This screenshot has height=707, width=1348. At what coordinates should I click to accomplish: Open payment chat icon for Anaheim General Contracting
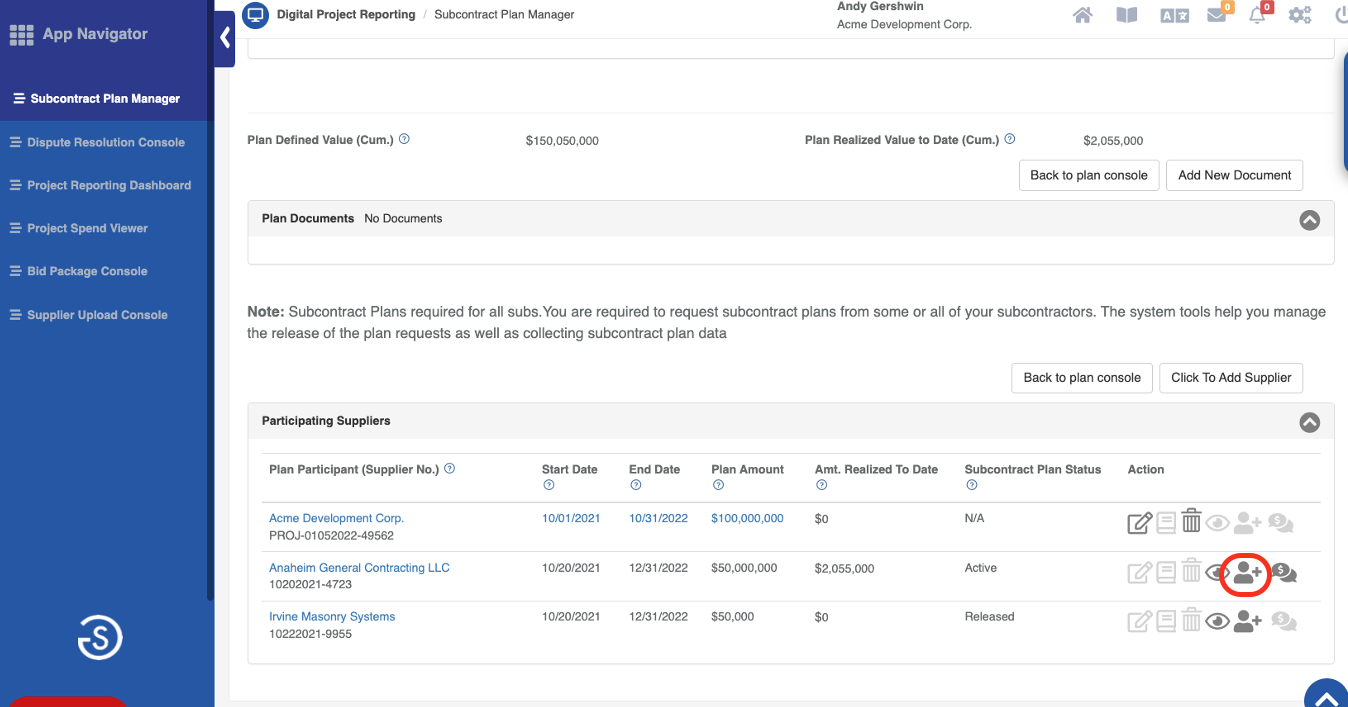(1284, 574)
